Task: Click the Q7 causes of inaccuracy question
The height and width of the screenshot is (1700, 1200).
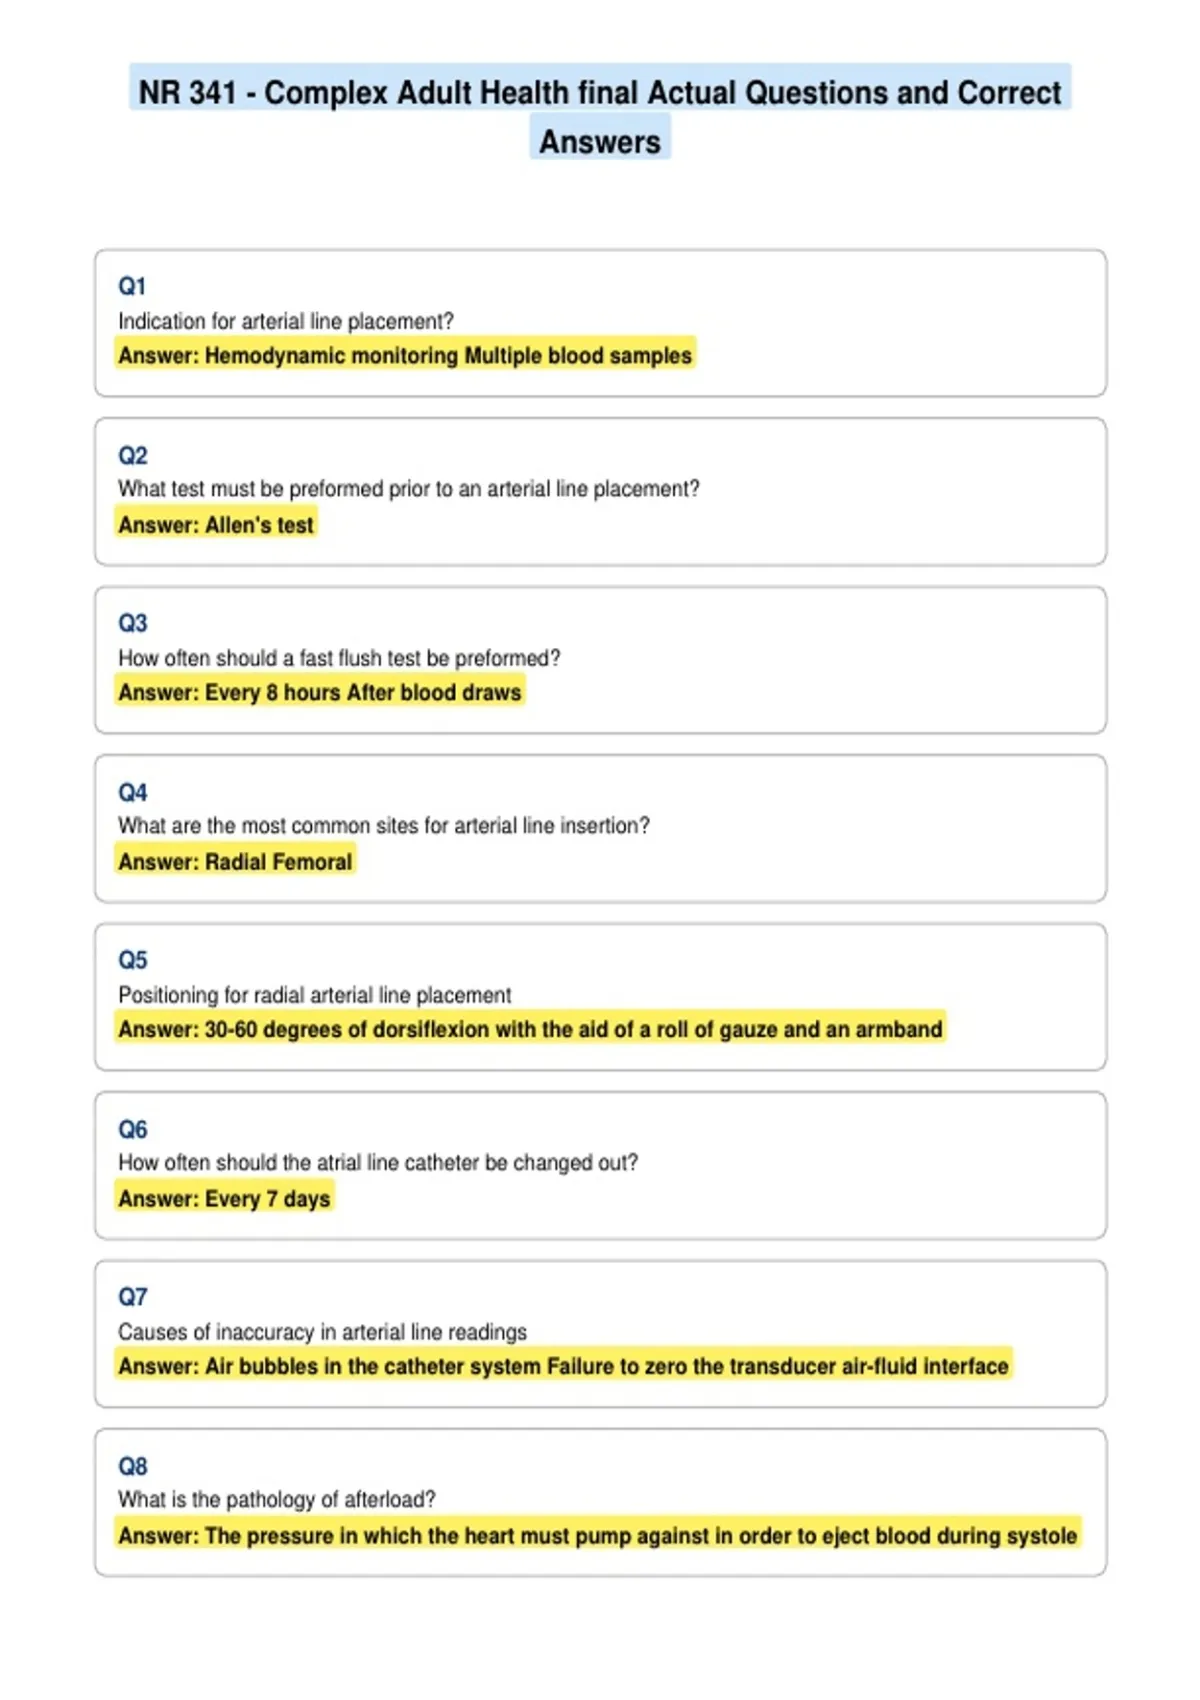Action: coord(322,1332)
